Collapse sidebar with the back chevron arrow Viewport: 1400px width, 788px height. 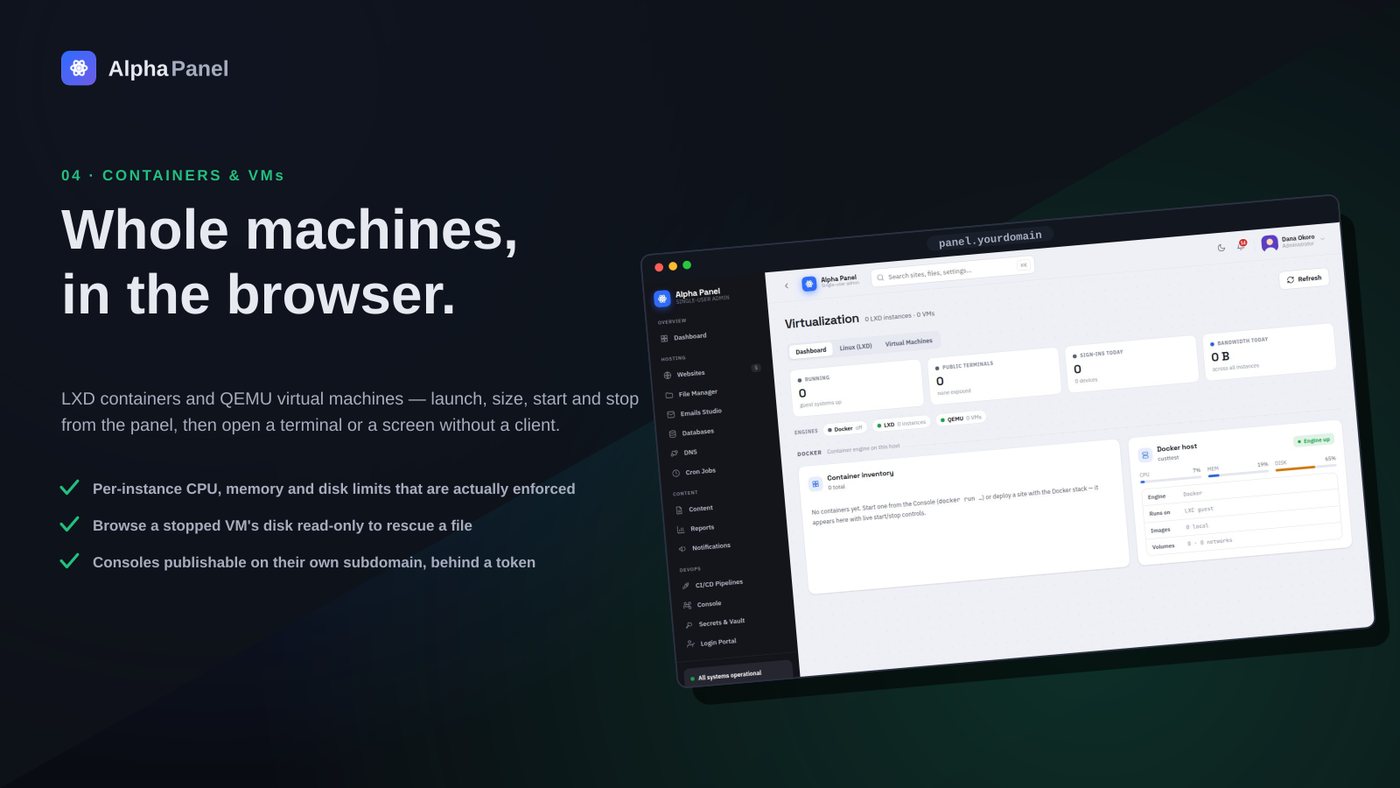(x=786, y=286)
